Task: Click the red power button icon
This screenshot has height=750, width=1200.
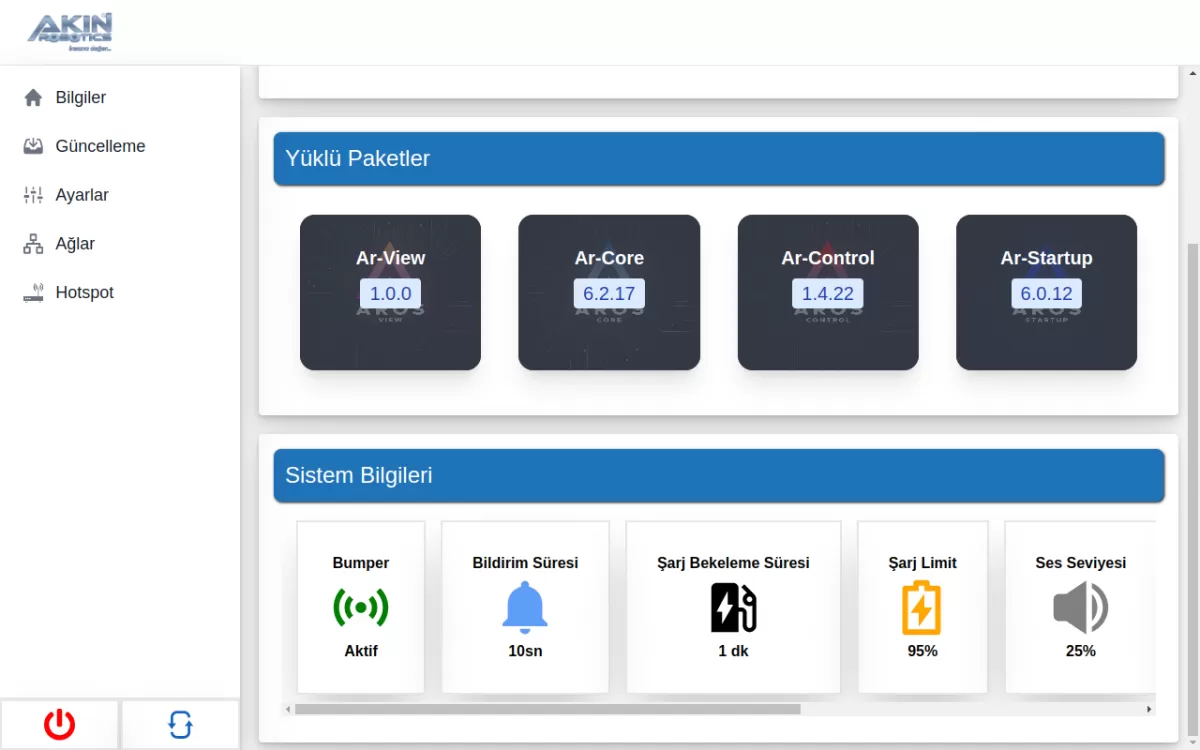Action: coord(59,724)
